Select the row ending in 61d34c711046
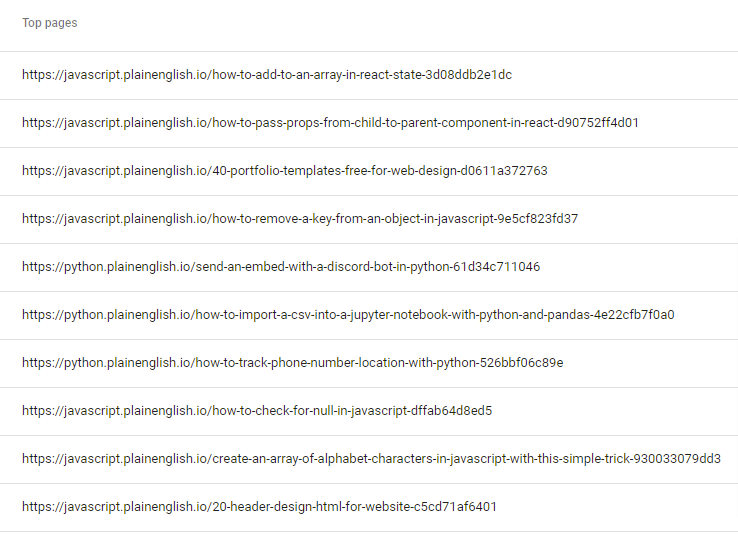 (369, 267)
